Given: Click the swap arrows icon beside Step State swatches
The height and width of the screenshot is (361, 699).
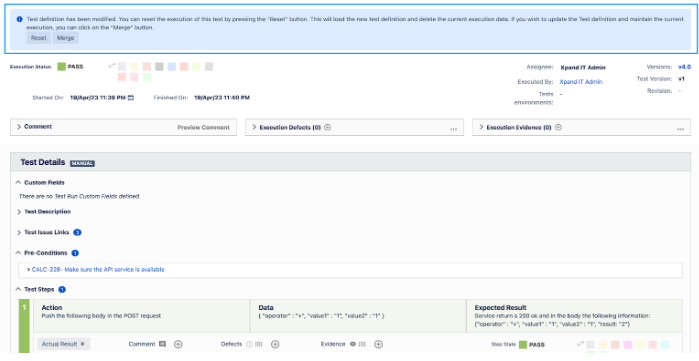Looking at the screenshot, I should pos(580,344).
